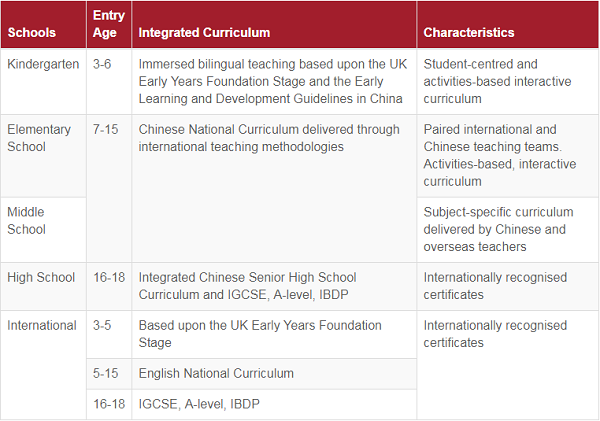The width and height of the screenshot is (600, 421).
Task: Click the English National Curriculum cell
Action: tap(216, 373)
